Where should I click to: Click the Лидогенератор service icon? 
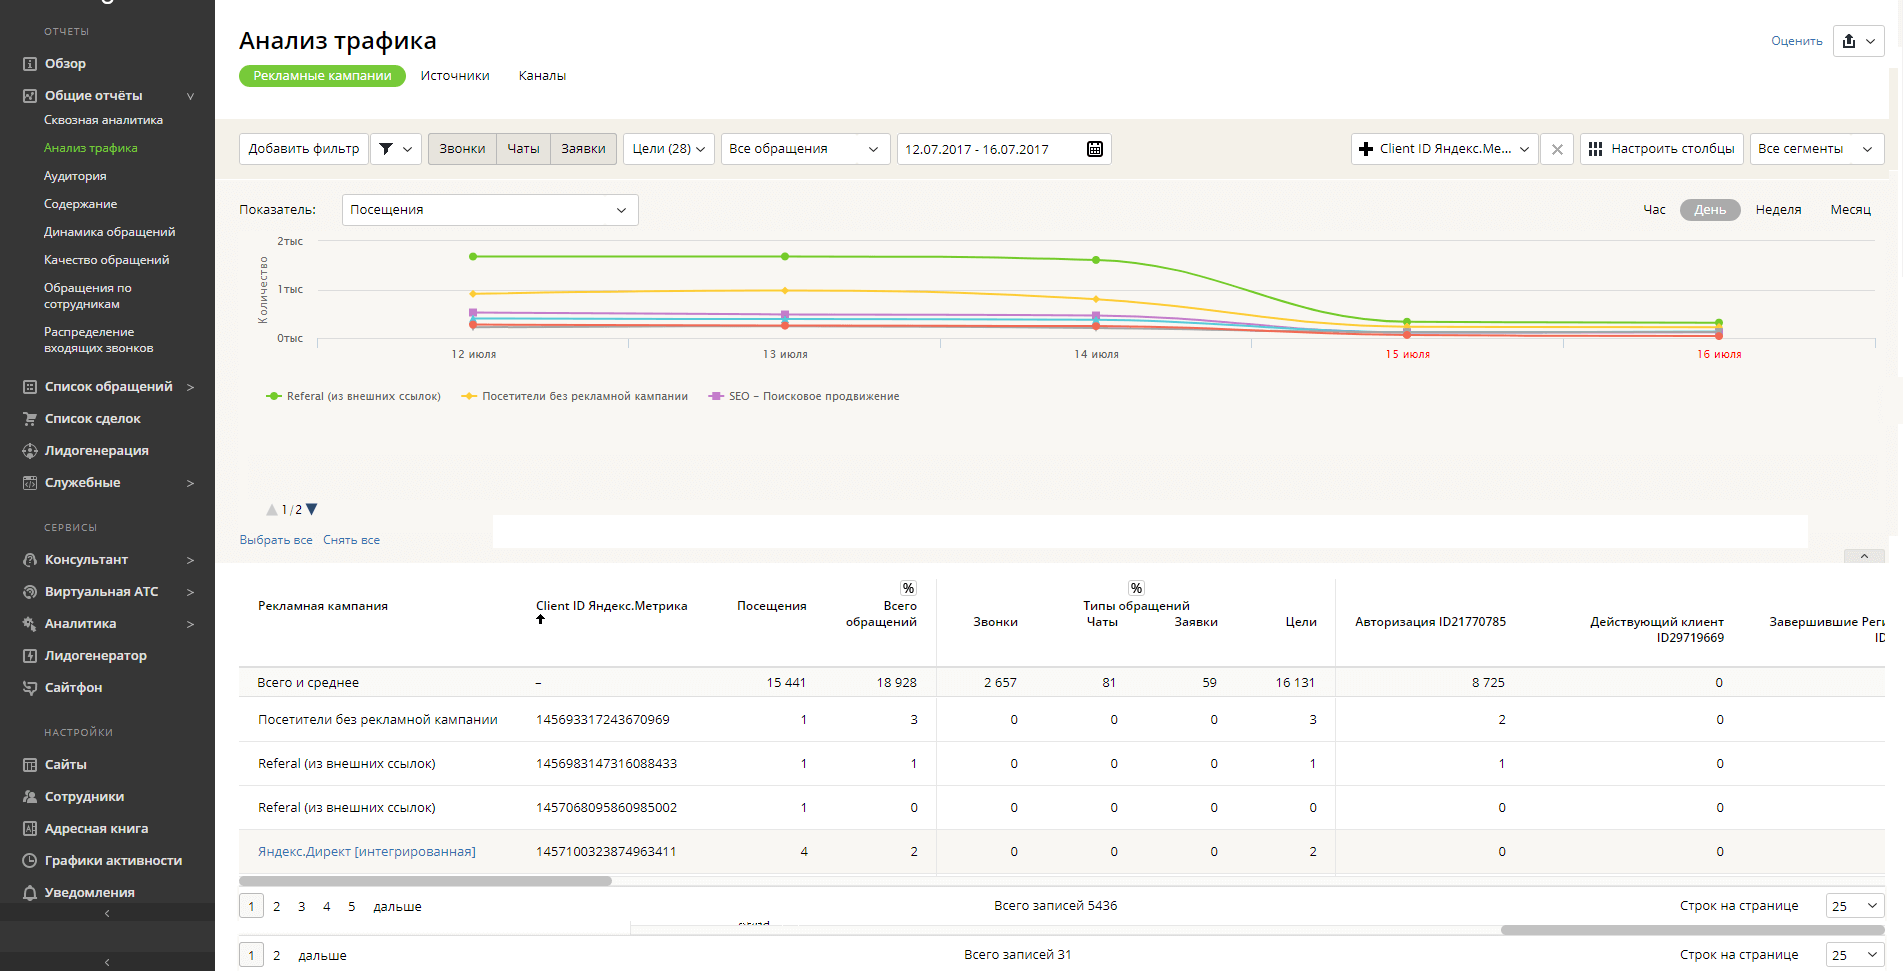coord(30,656)
